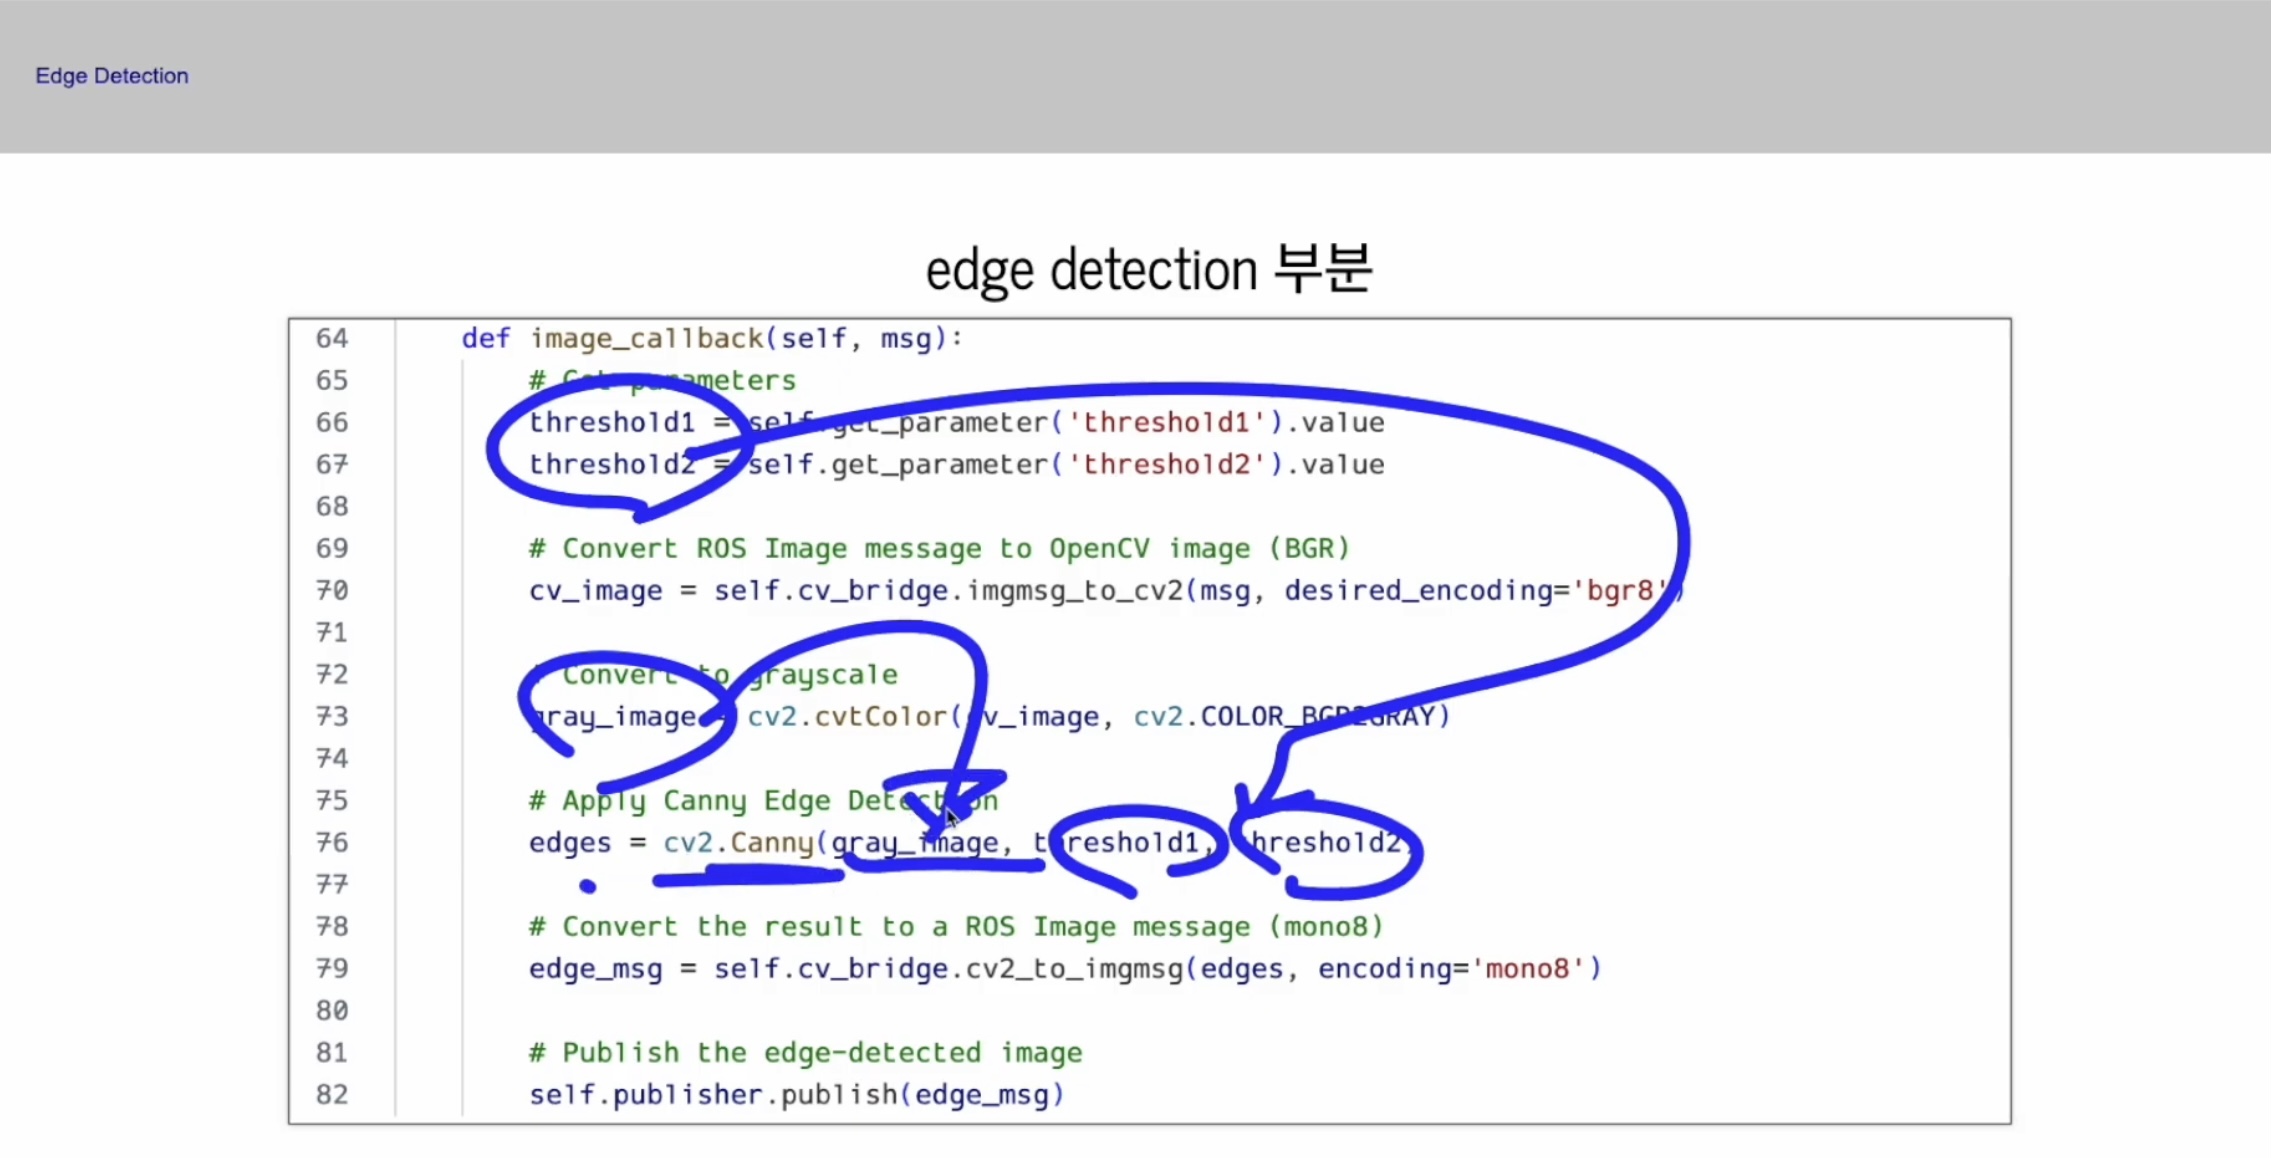Image resolution: width=2271 pixels, height=1158 pixels.
Task: Click line number 77 in the gutter
Action: tap(331, 885)
